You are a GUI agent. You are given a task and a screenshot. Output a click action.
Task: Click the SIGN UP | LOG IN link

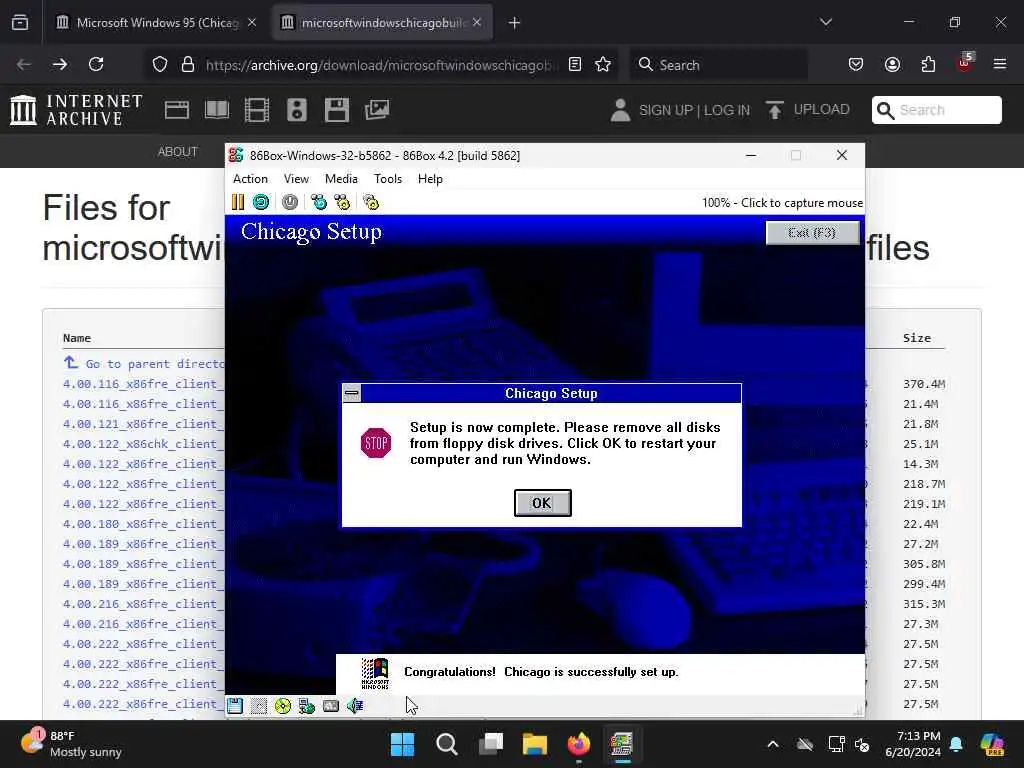(694, 110)
